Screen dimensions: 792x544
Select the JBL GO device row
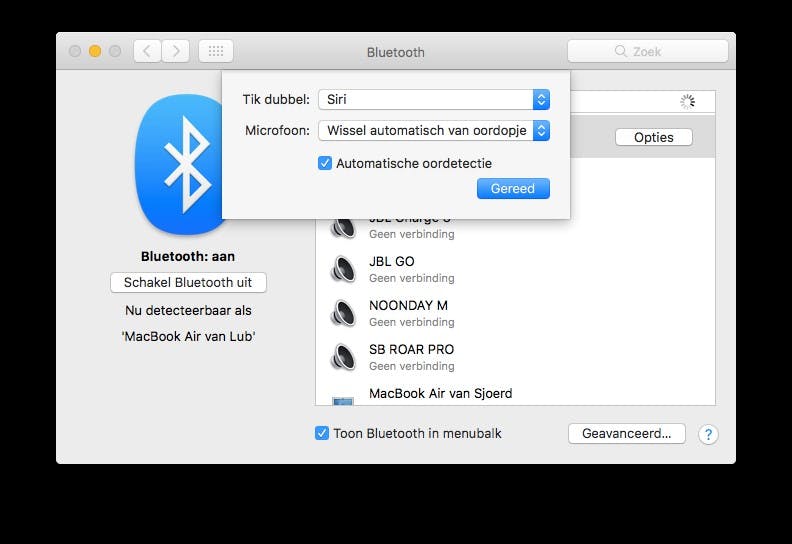515,269
